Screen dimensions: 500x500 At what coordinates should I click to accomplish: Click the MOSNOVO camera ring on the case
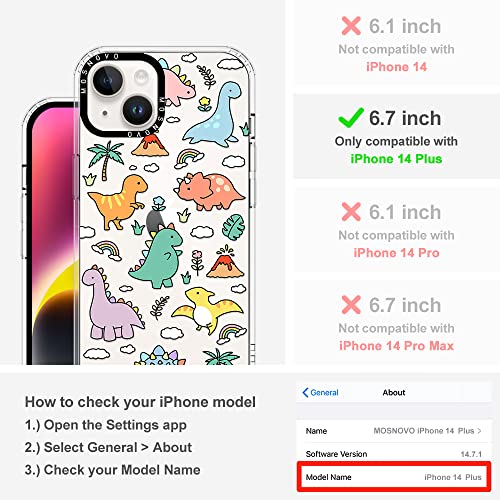tap(122, 96)
